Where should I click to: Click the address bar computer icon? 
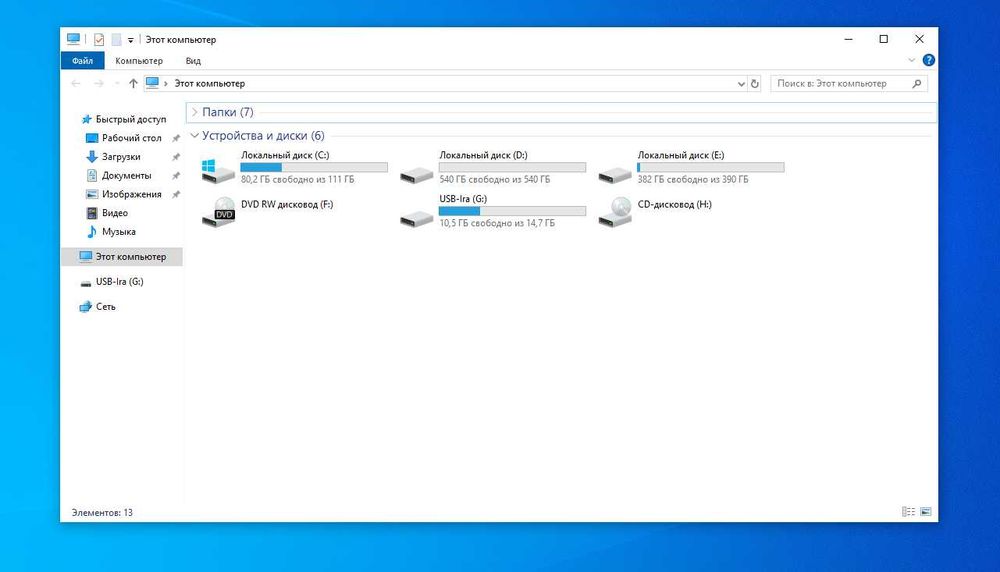tap(152, 83)
